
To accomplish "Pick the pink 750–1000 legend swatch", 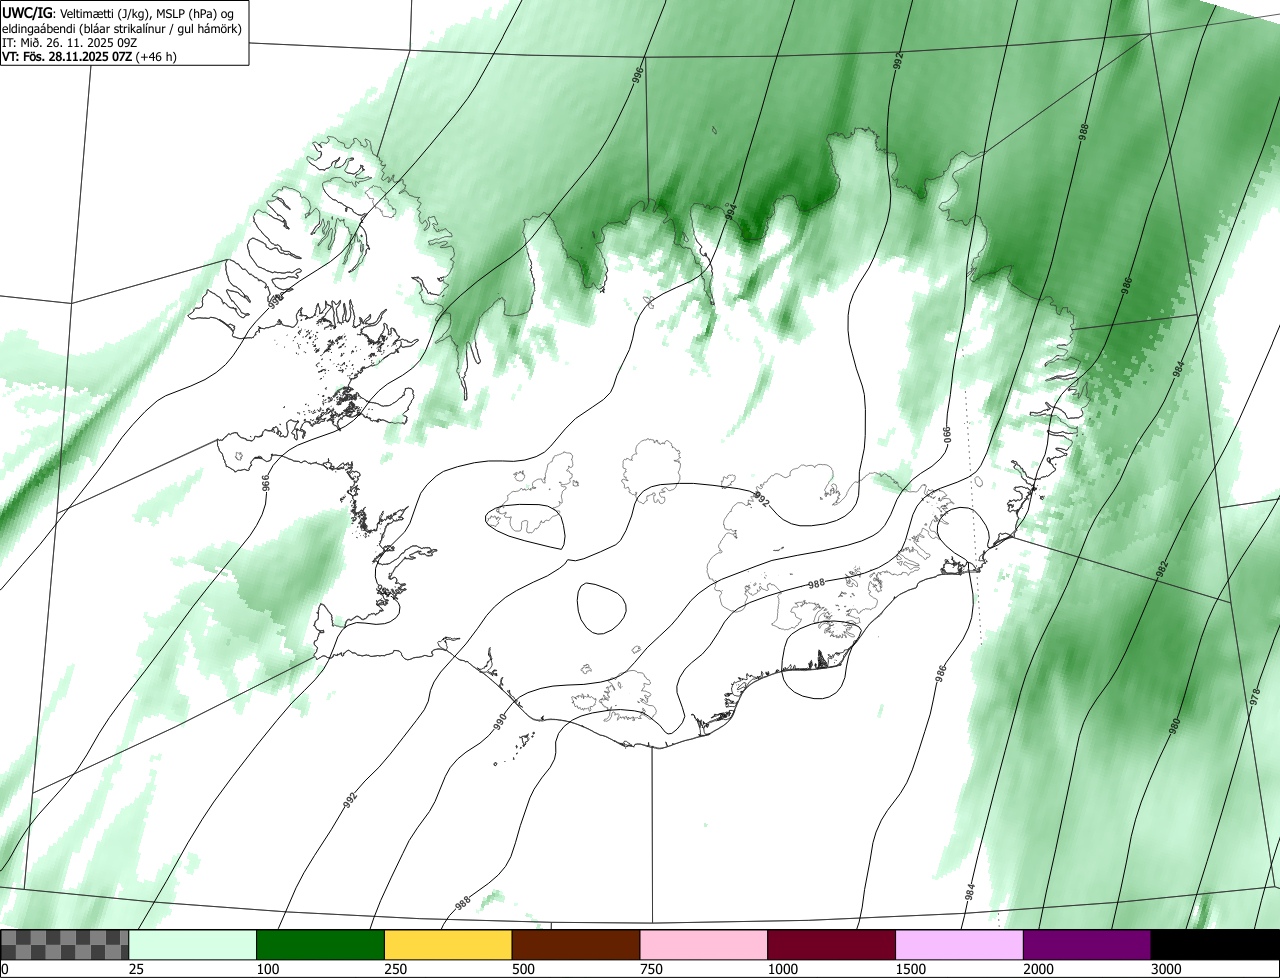I will pyautogui.click(x=704, y=945).
